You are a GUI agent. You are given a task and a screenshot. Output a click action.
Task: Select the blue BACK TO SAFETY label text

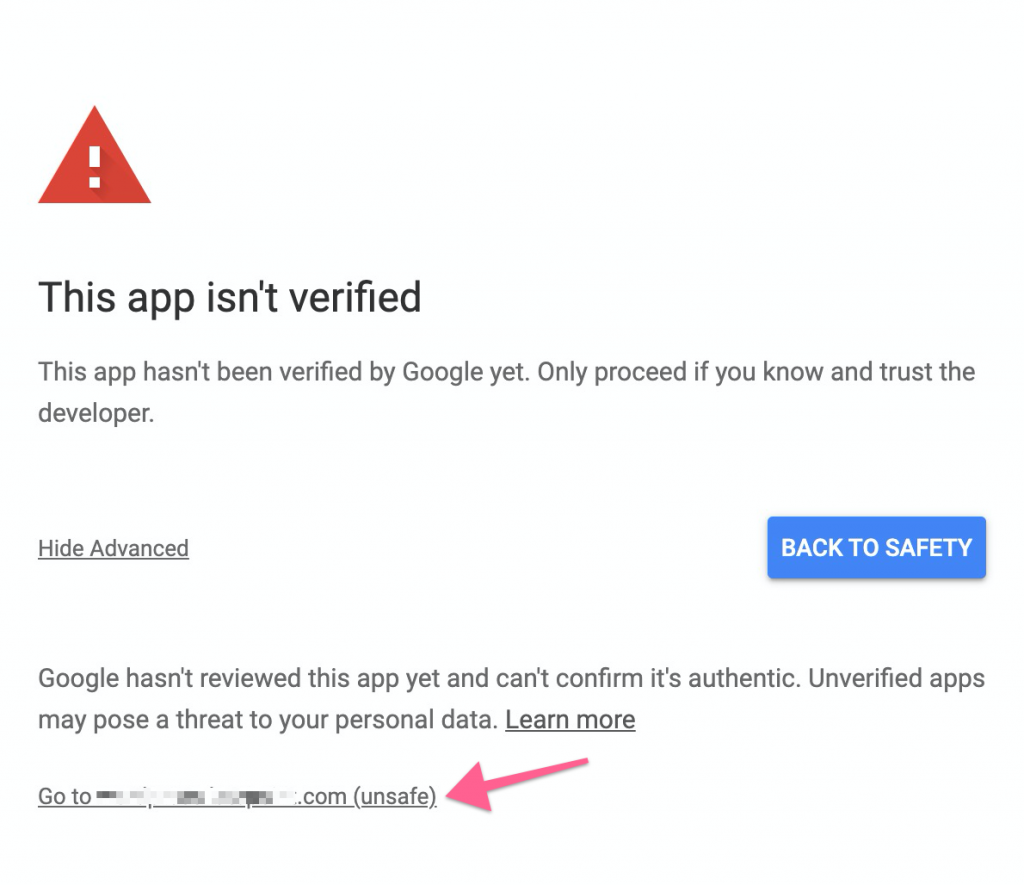(x=876, y=547)
